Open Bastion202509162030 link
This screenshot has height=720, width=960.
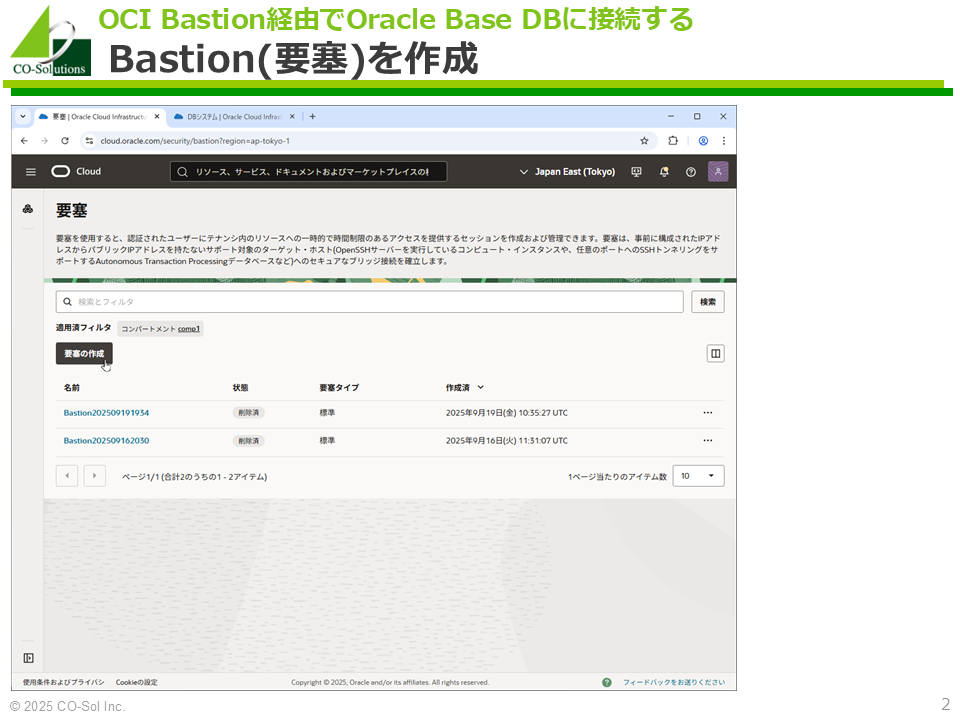tap(107, 441)
